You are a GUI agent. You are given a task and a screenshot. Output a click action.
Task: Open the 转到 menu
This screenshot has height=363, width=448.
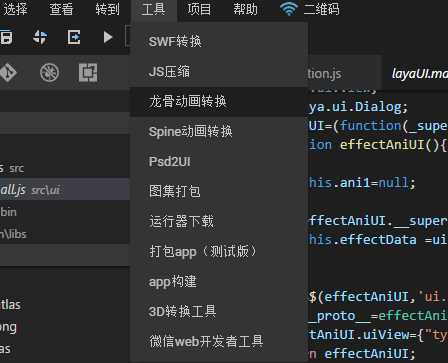click(x=107, y=9)
